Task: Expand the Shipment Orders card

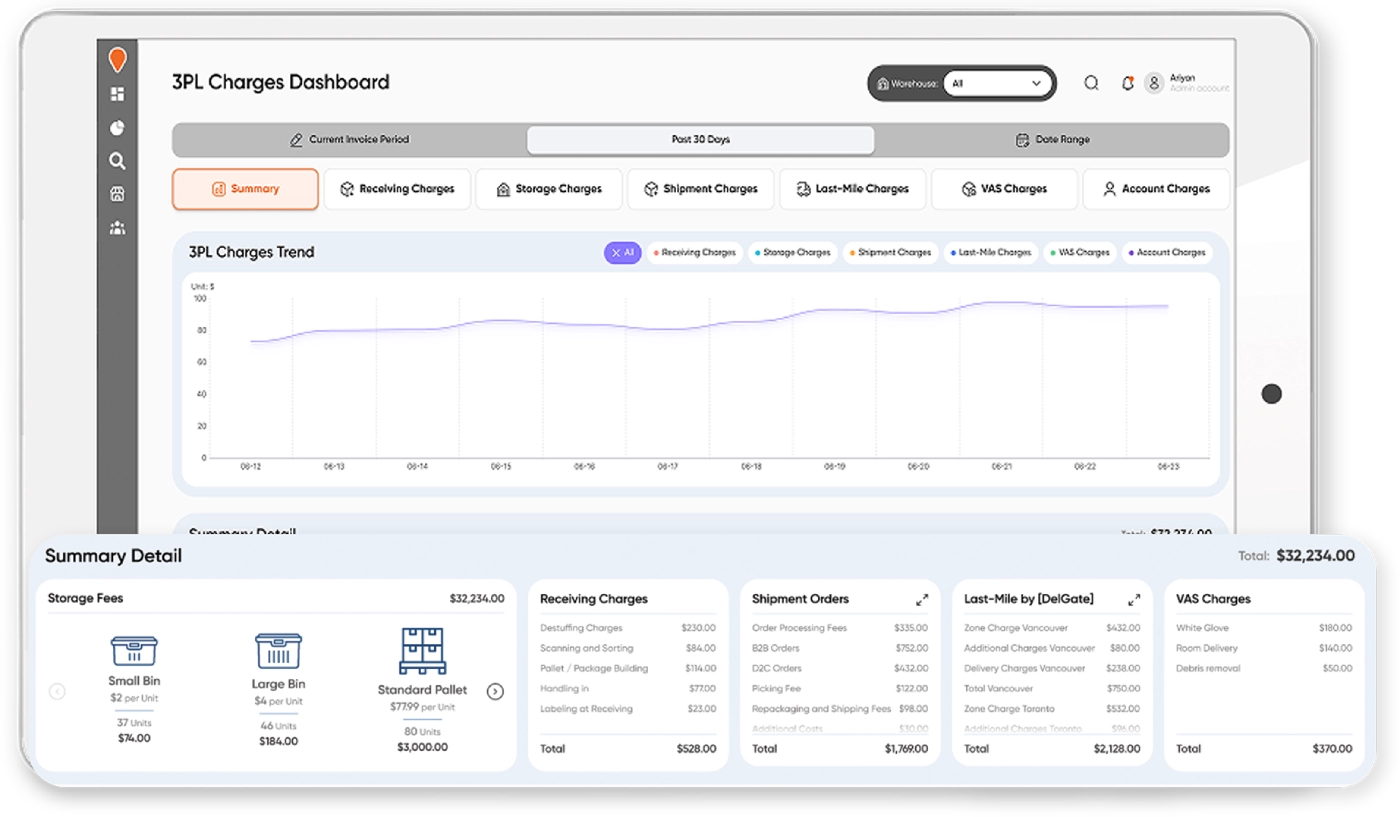Action: 921,599
